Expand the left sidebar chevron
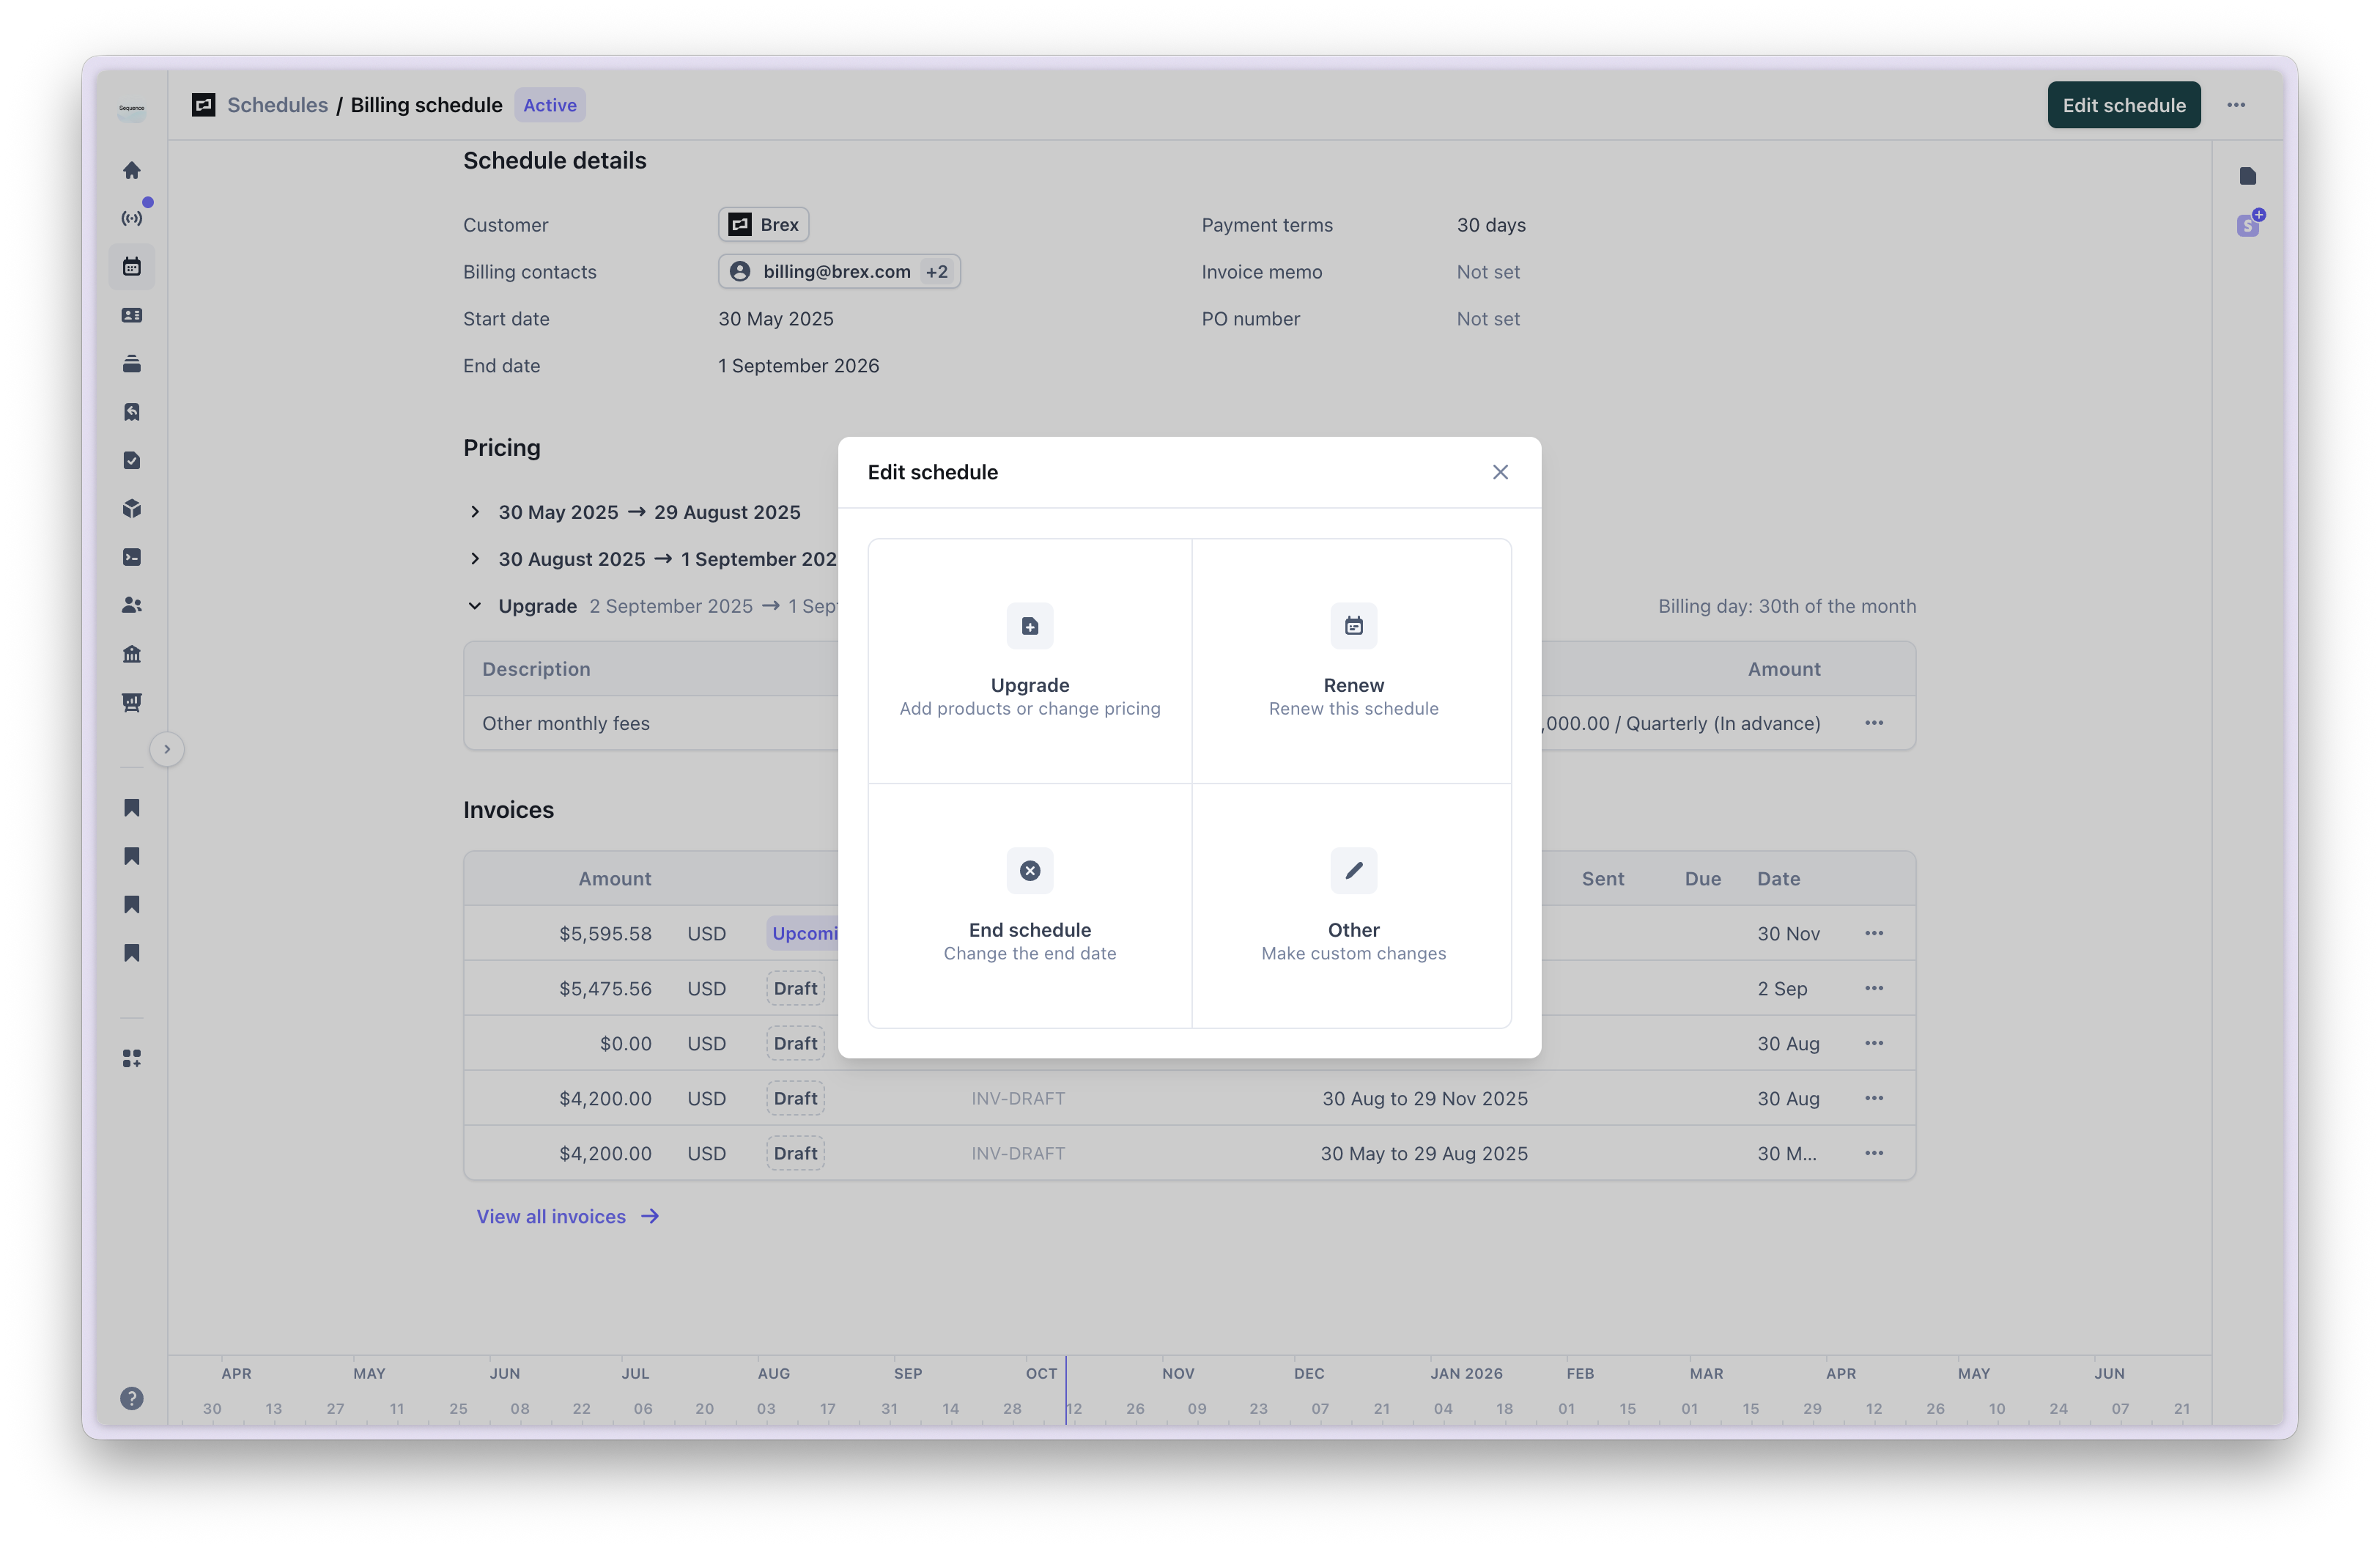2380x1548 pixels. (x=167, y=749)
